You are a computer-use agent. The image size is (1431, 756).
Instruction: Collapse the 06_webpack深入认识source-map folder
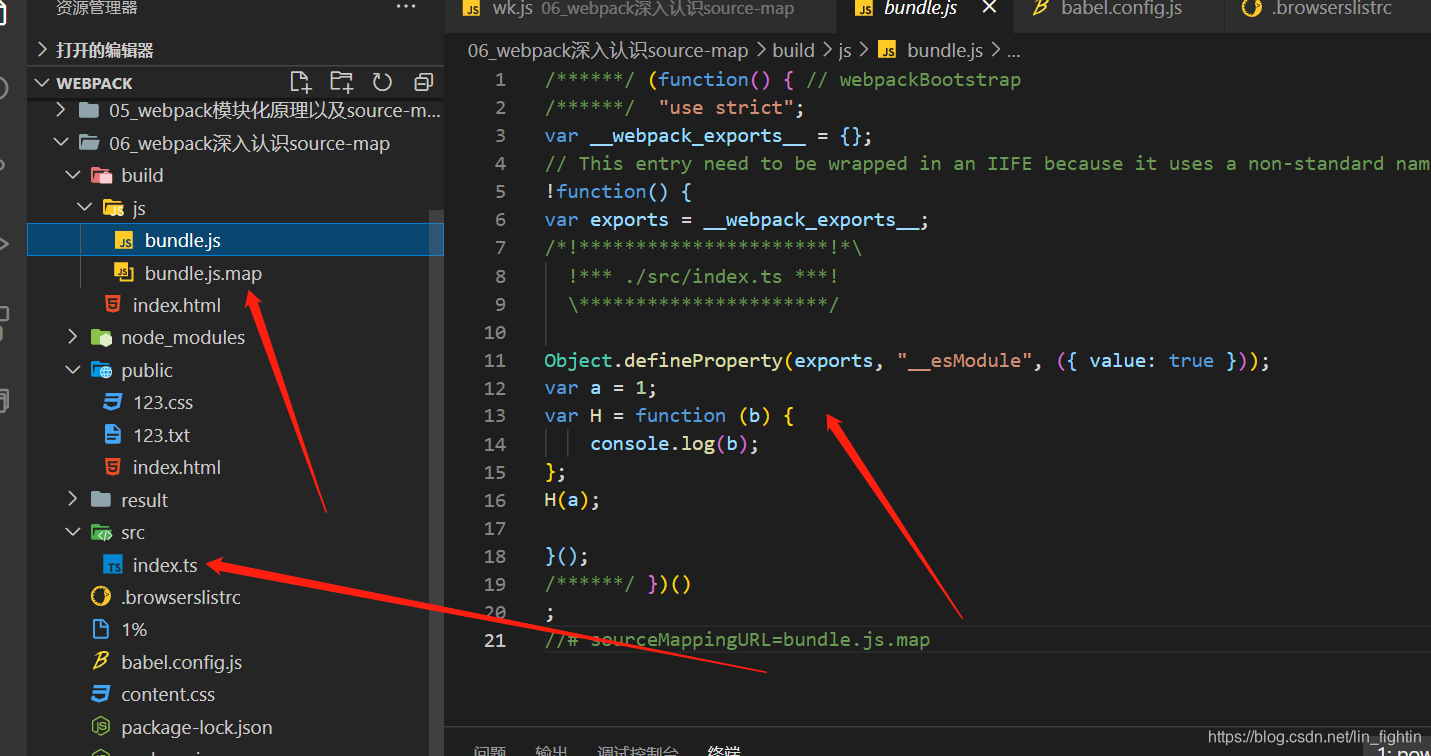[x=61, y=143]
